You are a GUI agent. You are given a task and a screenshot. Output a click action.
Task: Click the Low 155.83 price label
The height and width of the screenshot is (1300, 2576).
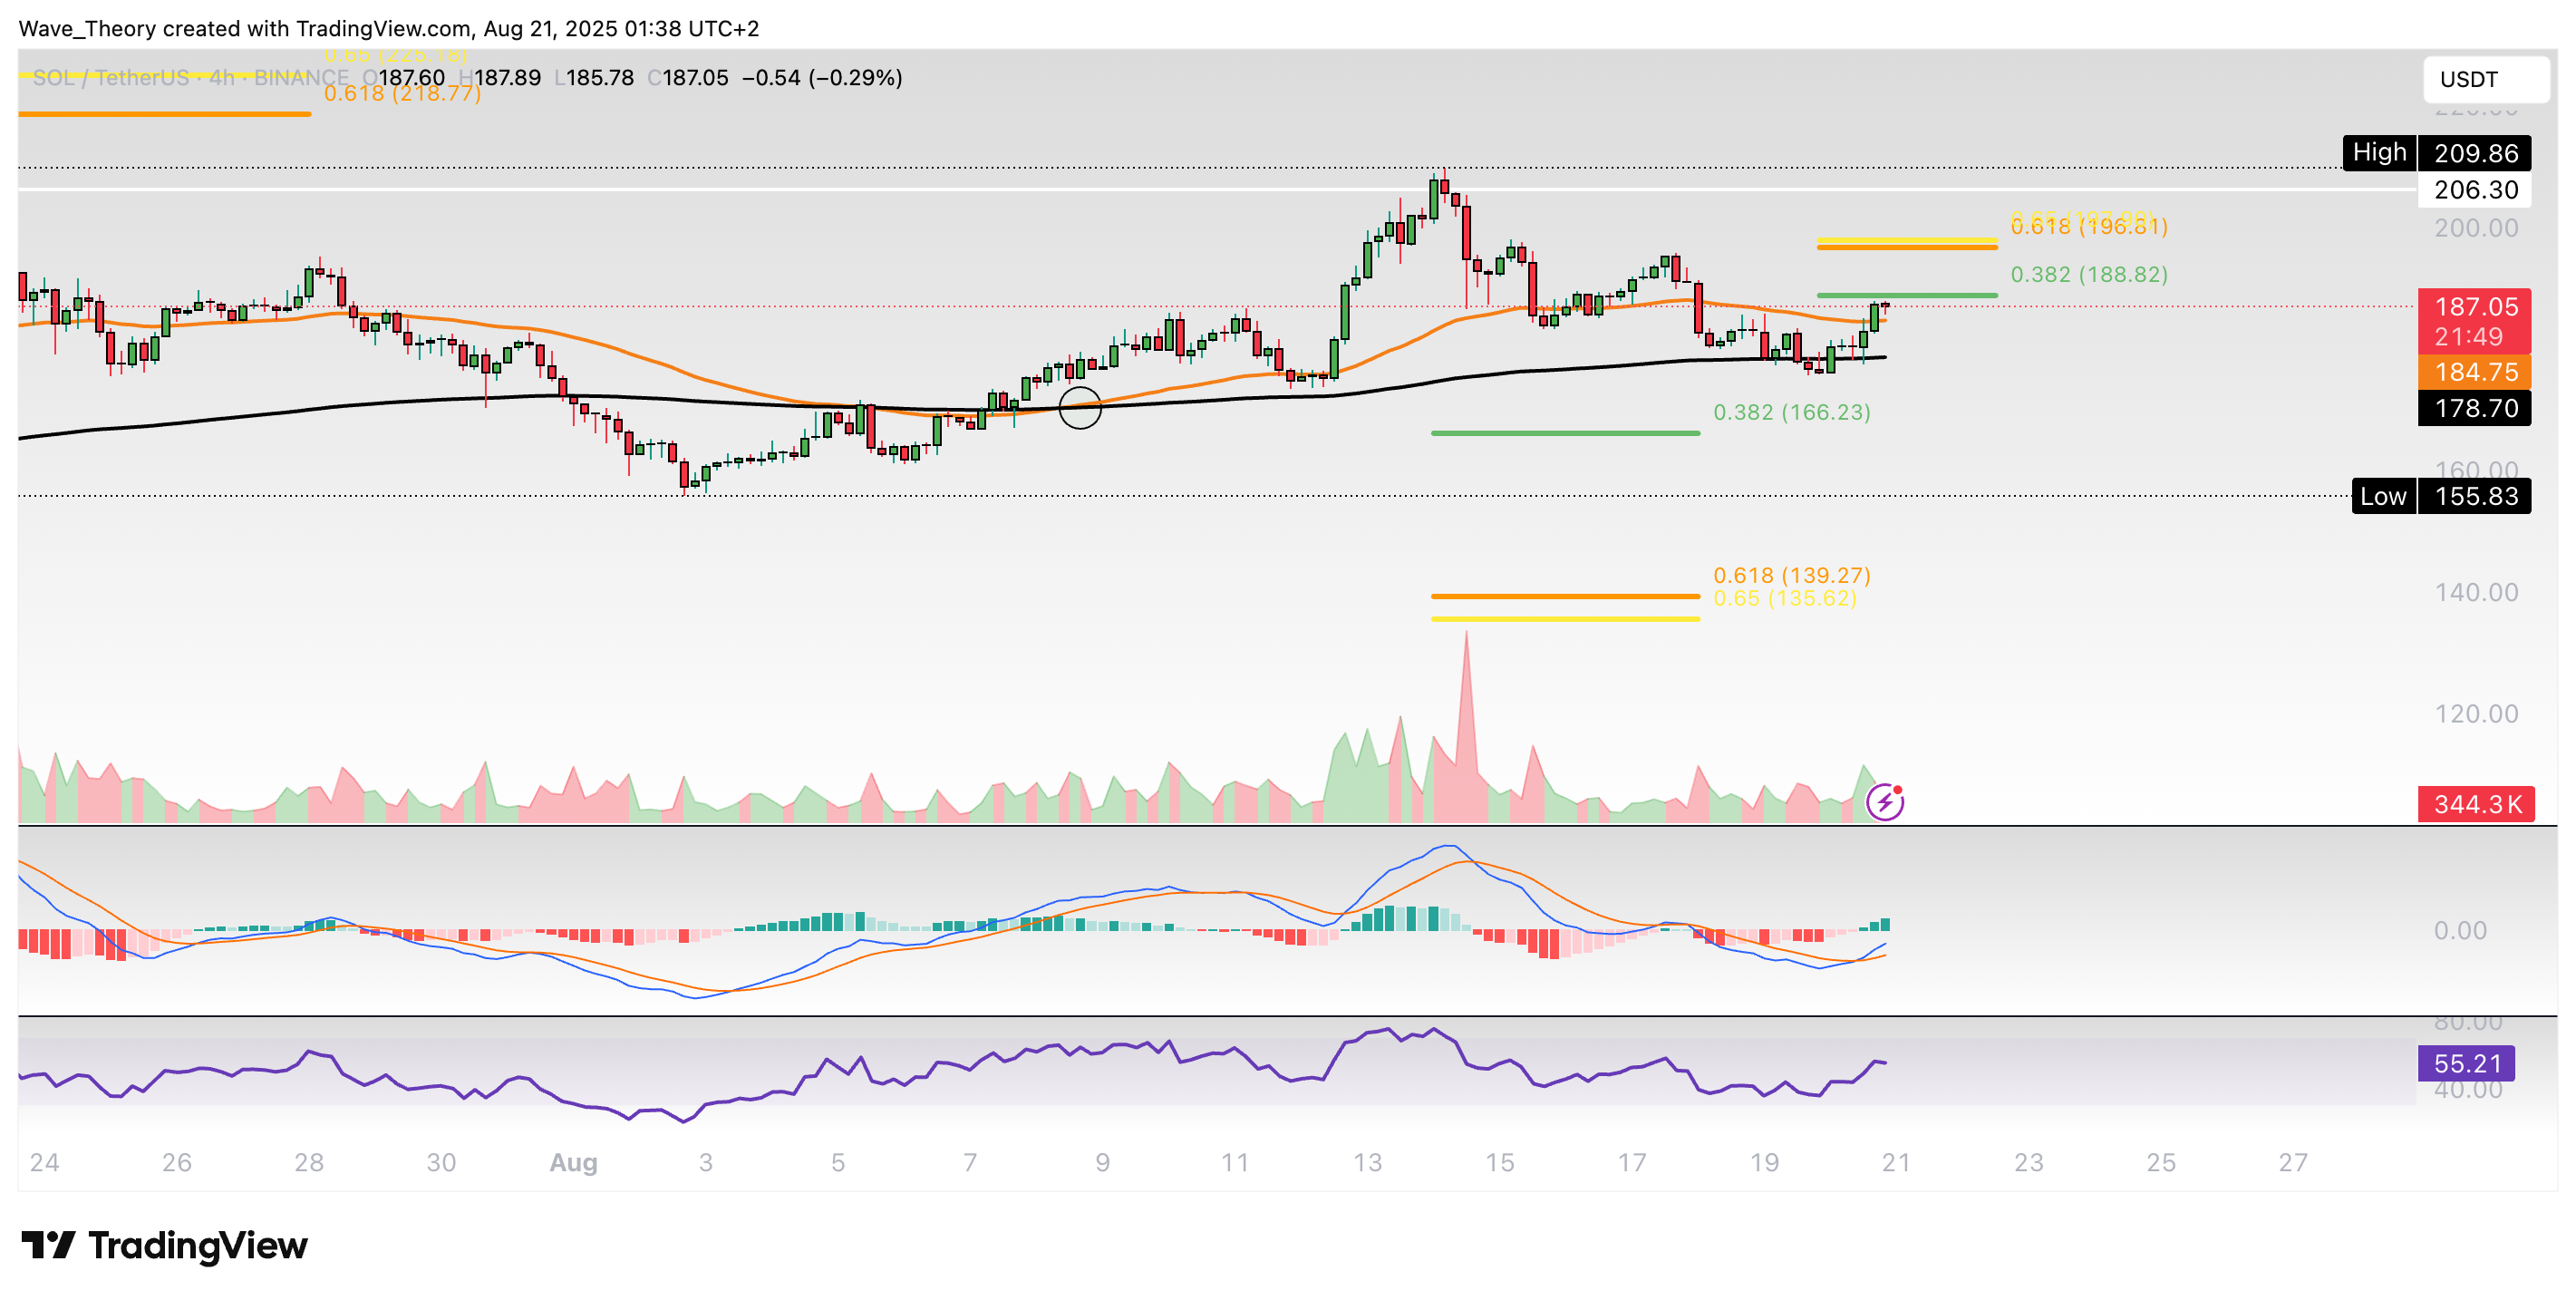[2441, 496]
